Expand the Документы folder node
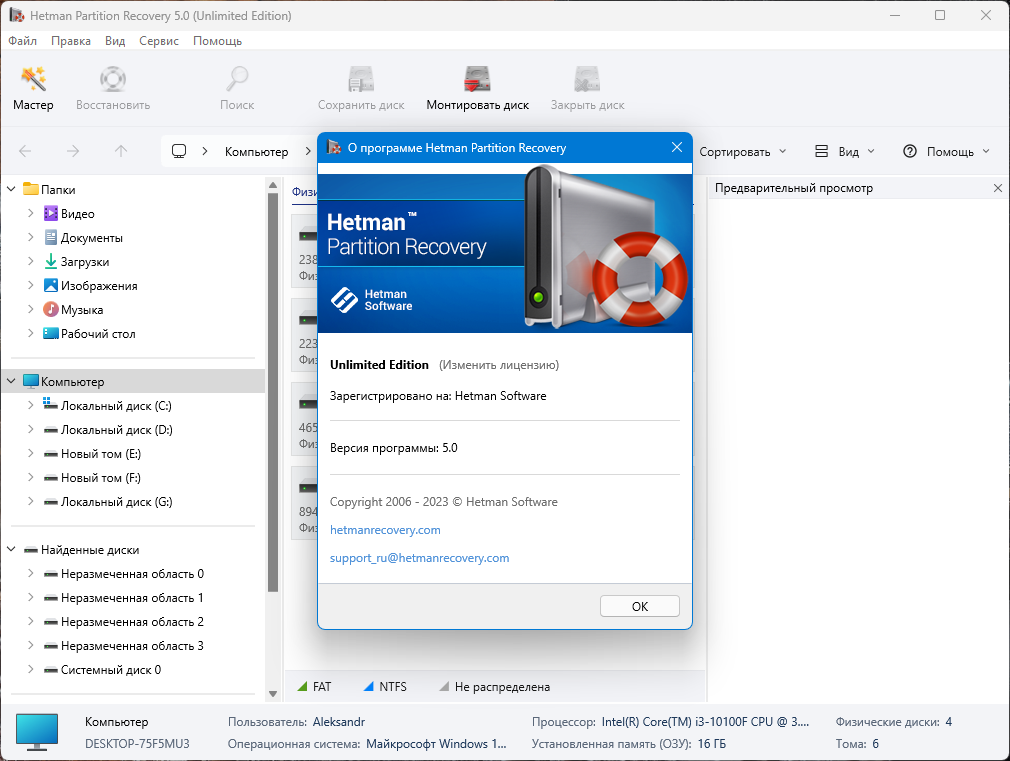This screenshot has width=1010, height=761. 31,237
